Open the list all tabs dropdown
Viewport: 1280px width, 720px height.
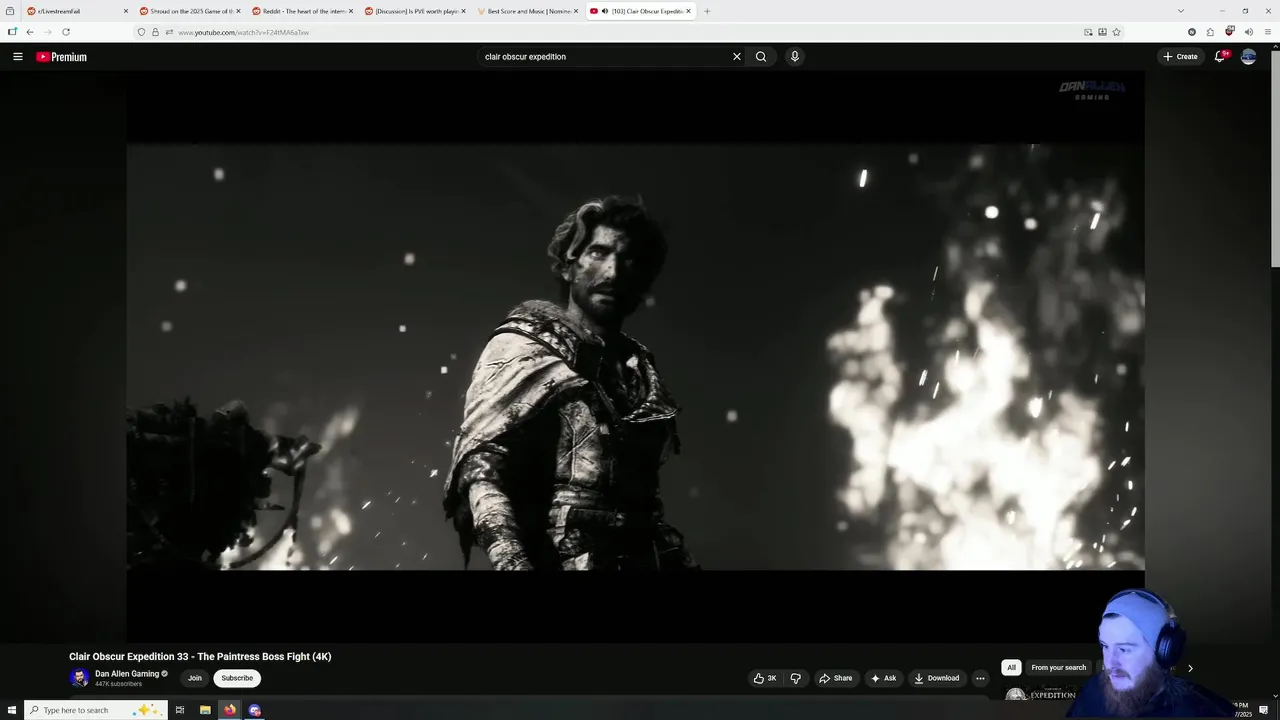point(1181,11)
